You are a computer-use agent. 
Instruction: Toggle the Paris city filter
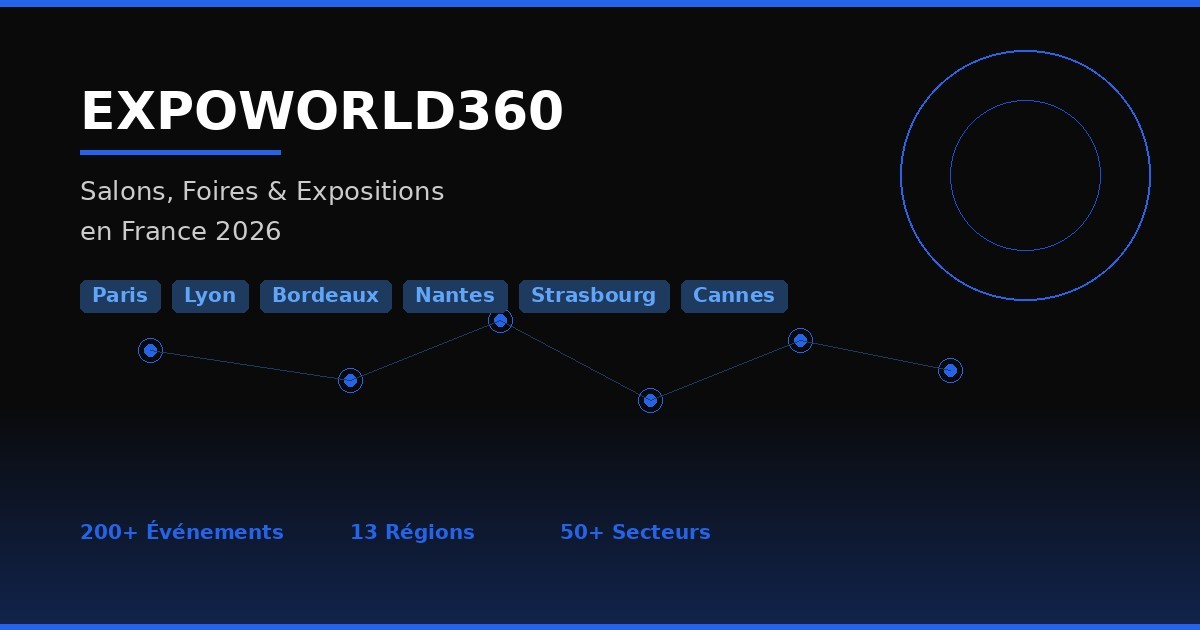tap(120, 296)
